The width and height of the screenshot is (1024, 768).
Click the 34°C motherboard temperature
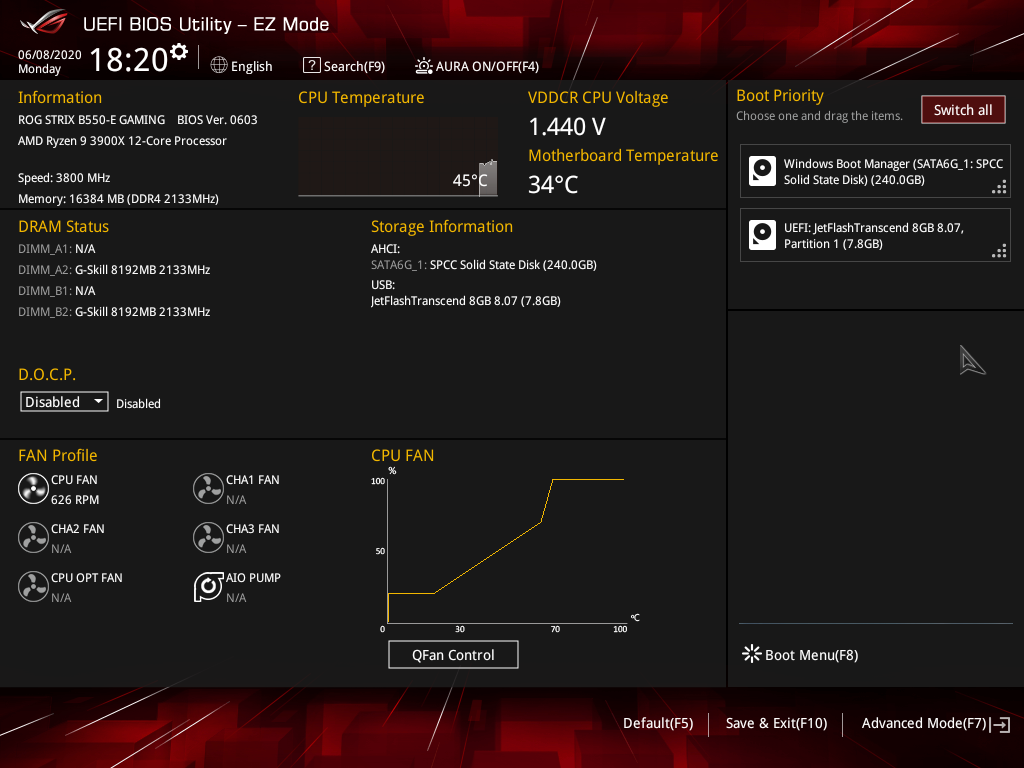coord(553,185)
